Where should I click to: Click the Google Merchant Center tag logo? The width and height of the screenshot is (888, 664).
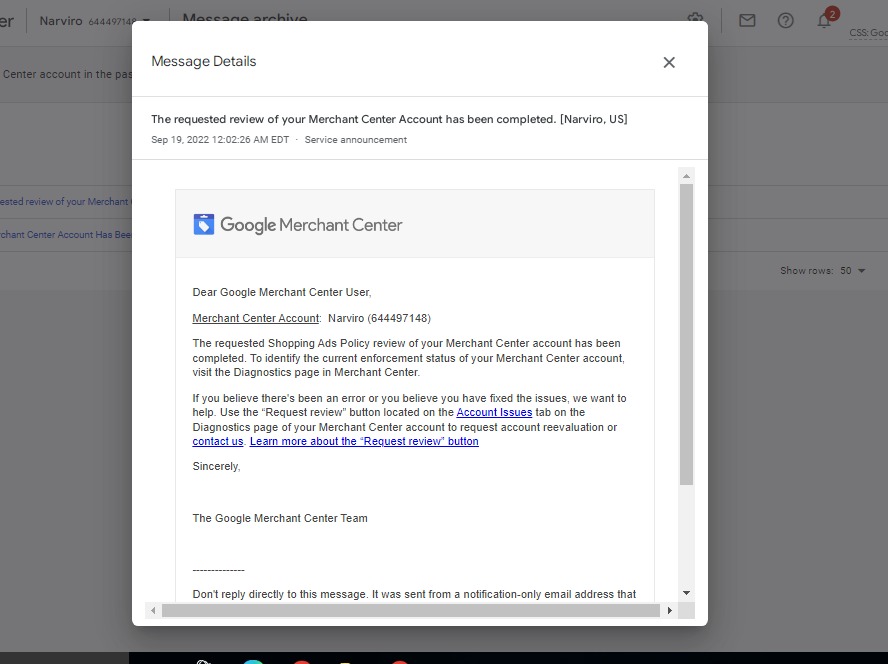tap(204, 224)
